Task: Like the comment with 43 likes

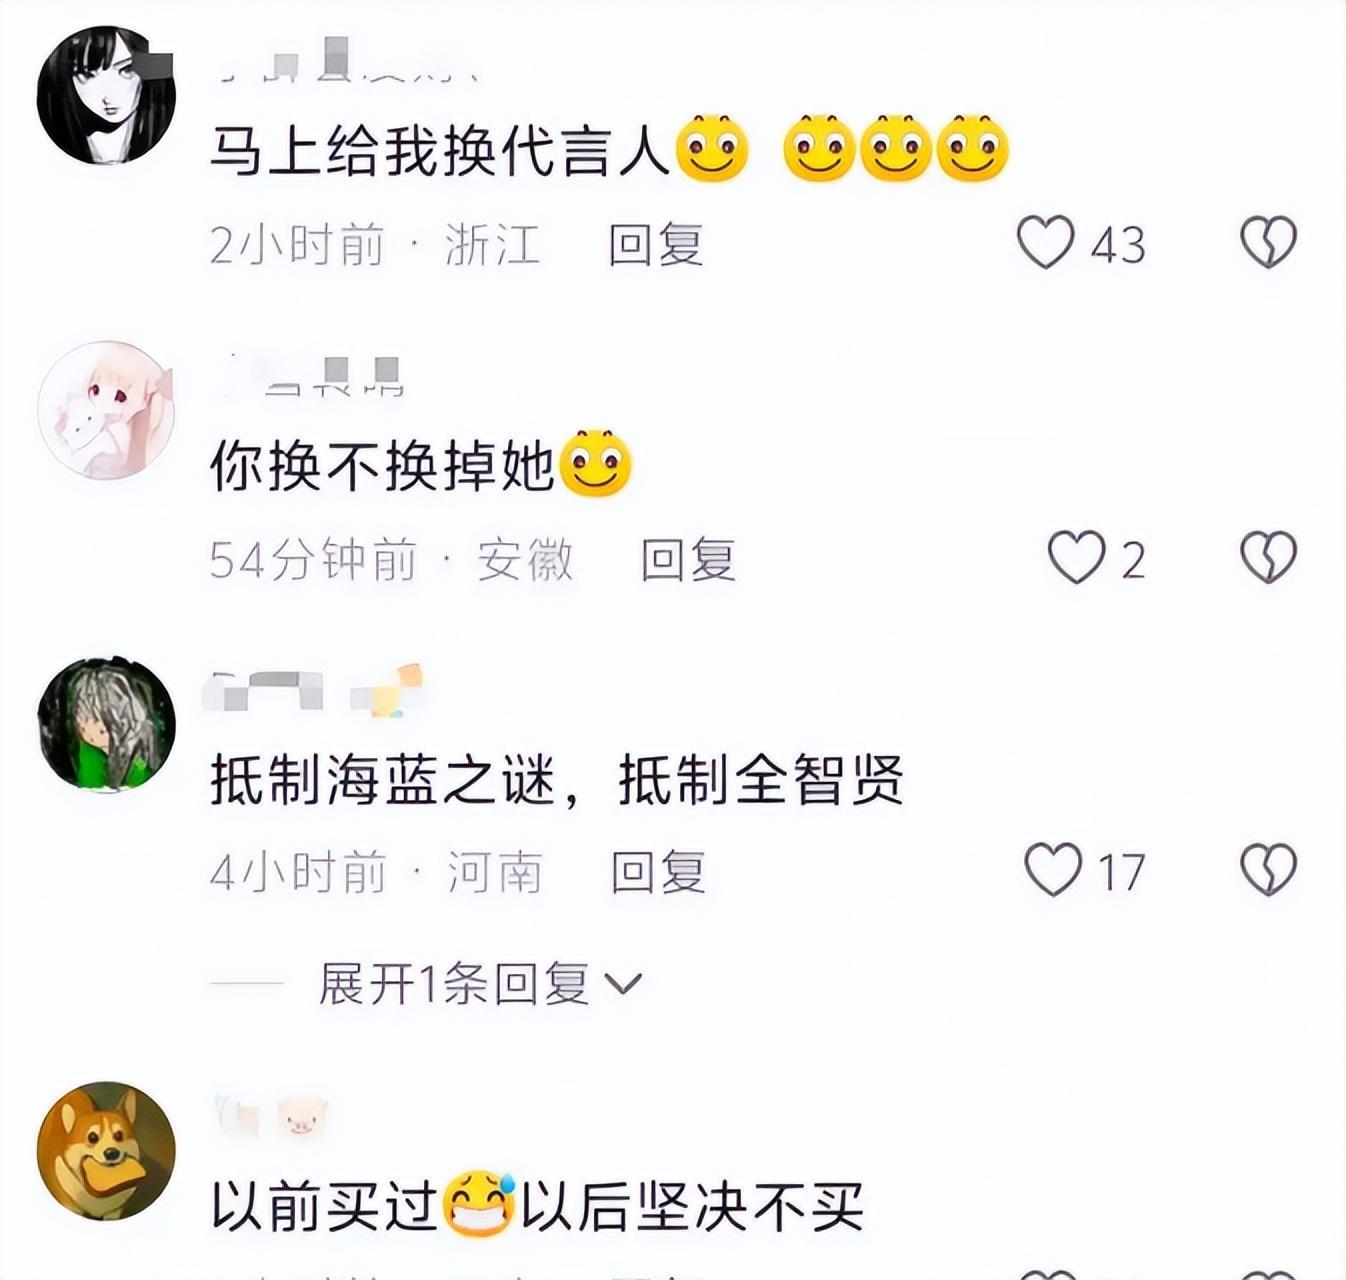Action: 1045,243
